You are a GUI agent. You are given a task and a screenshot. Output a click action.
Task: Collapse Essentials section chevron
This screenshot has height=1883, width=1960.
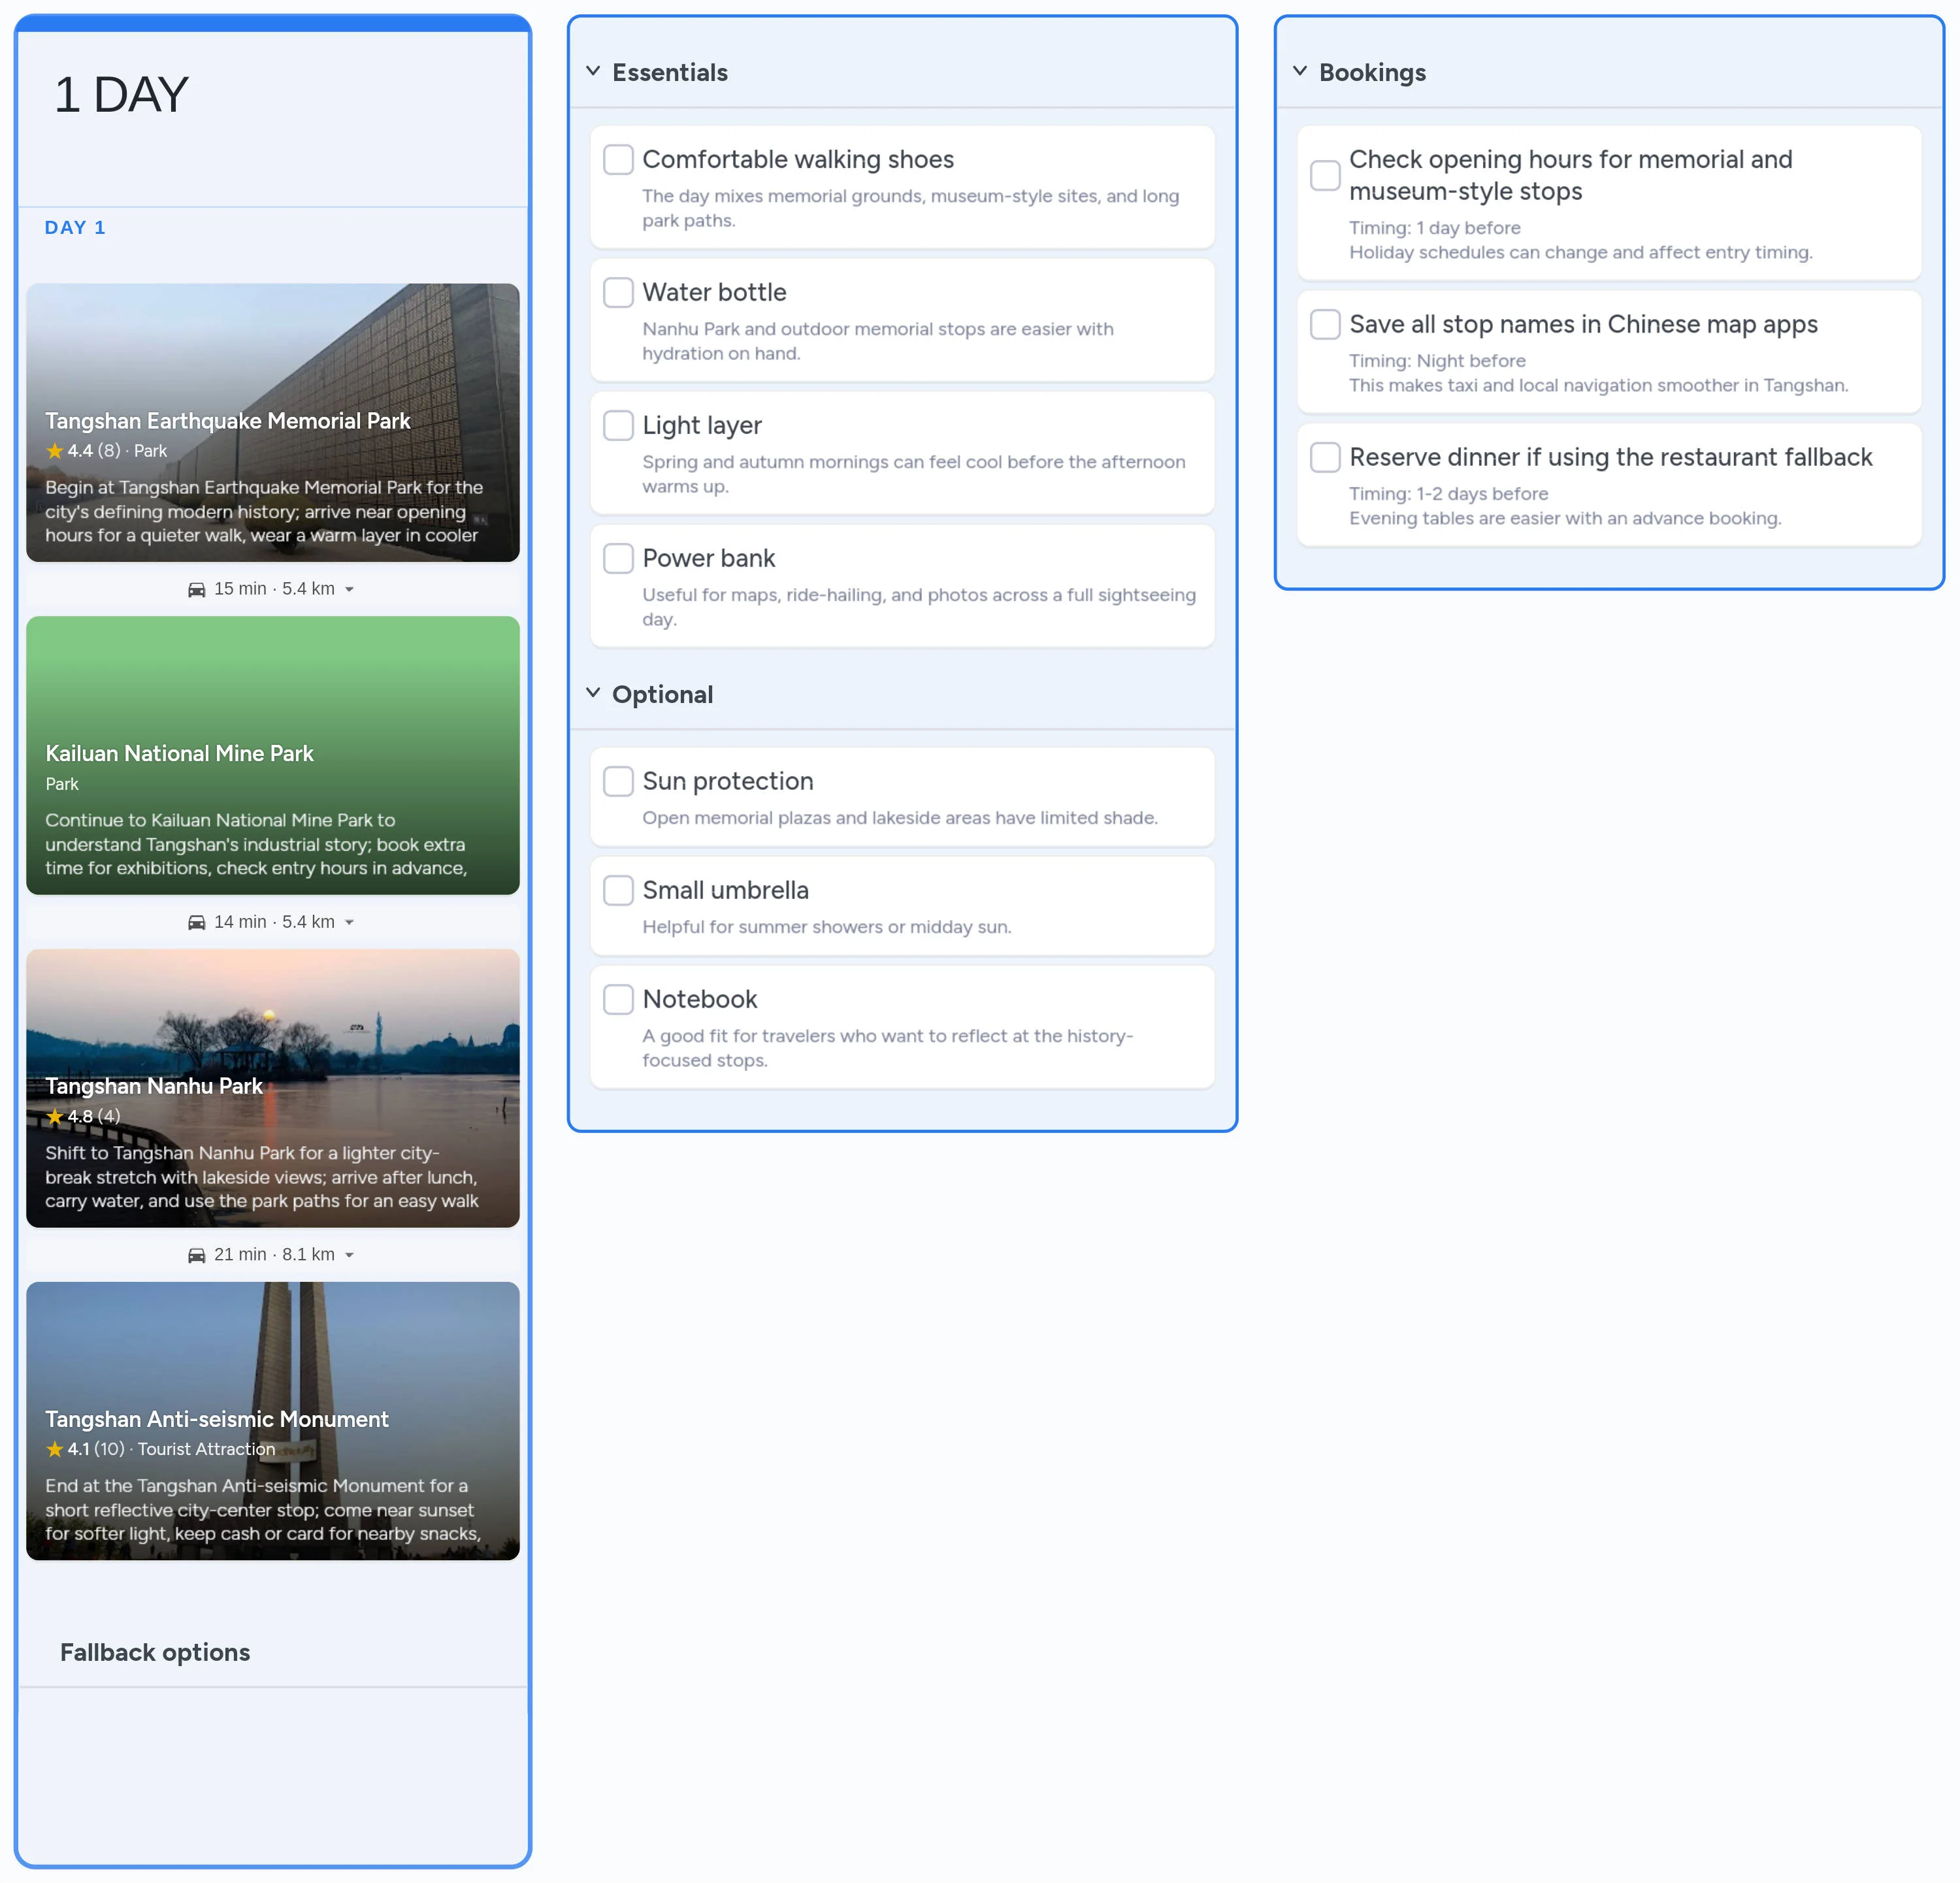click(593, 72)
